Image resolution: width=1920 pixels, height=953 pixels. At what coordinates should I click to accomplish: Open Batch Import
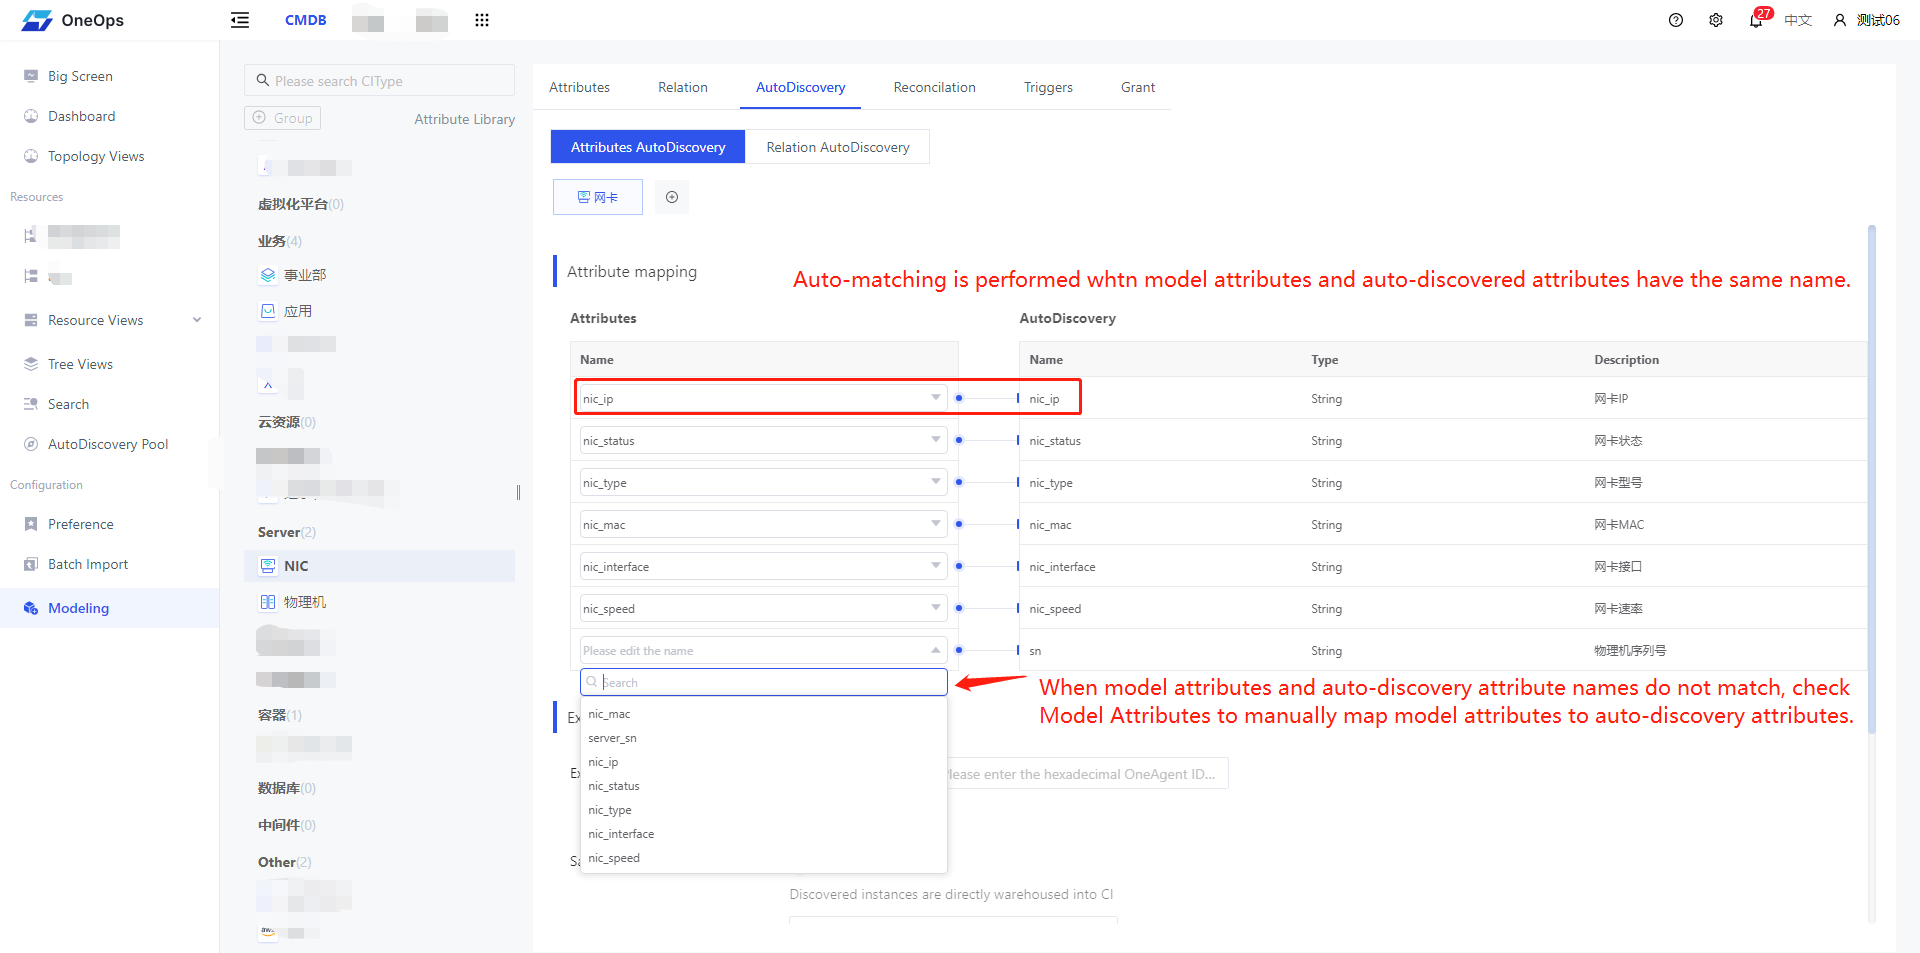(88, 564)
